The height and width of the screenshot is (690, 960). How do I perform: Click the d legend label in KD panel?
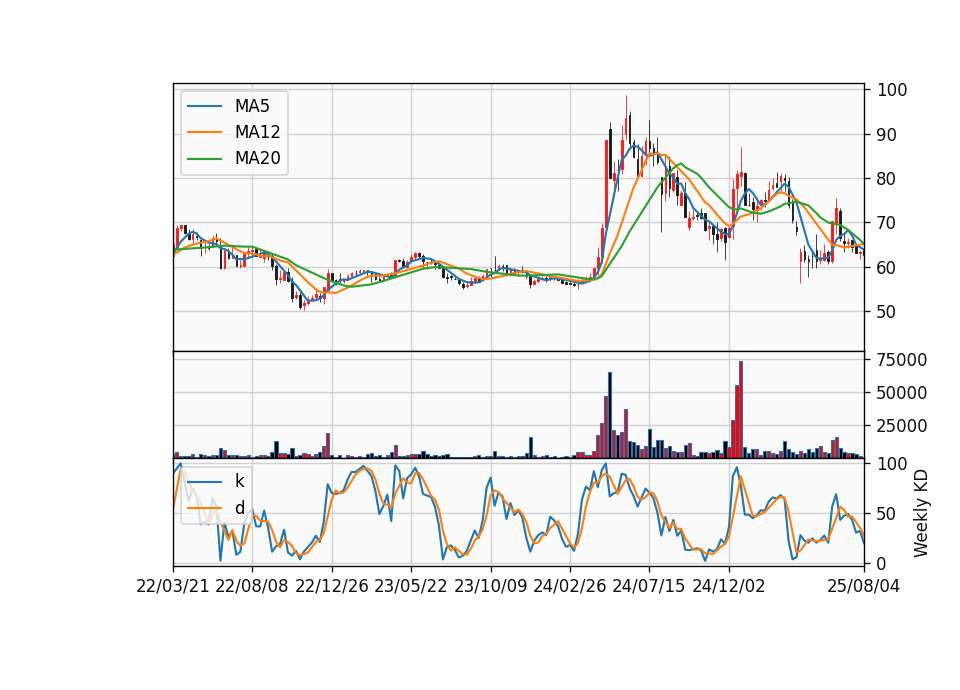click(239, 508)
